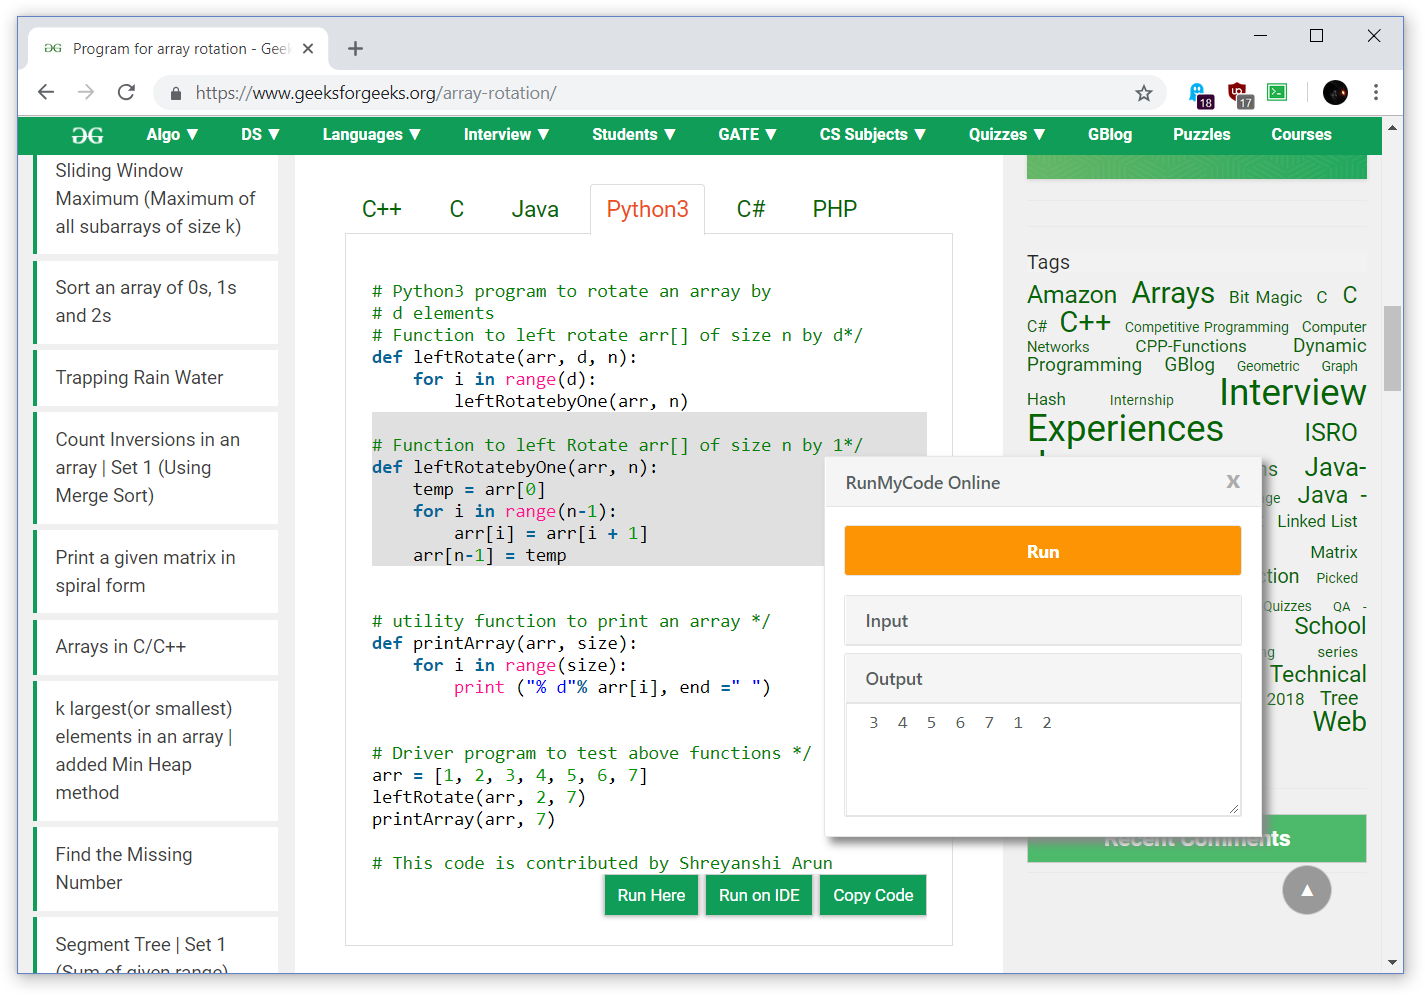This screenshot has height=996, width=1425.
Task: Open the green terminal extension icon
Action: pos(1277,92)
